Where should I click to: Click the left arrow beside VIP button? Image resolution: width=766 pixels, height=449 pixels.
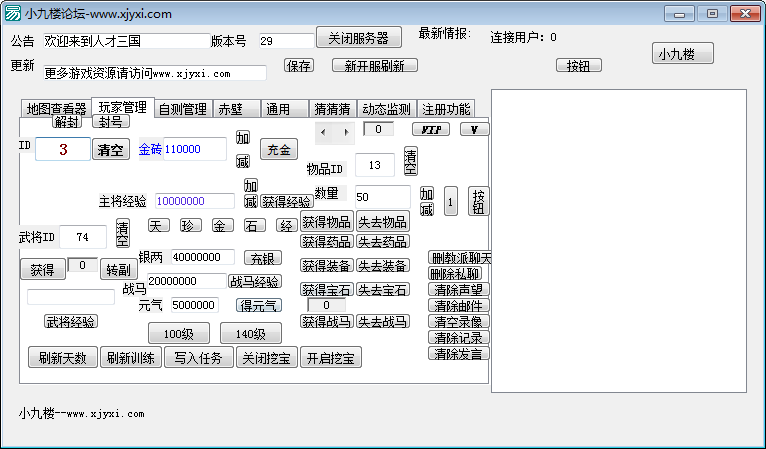pyautogui.click(x=324, y=131)
